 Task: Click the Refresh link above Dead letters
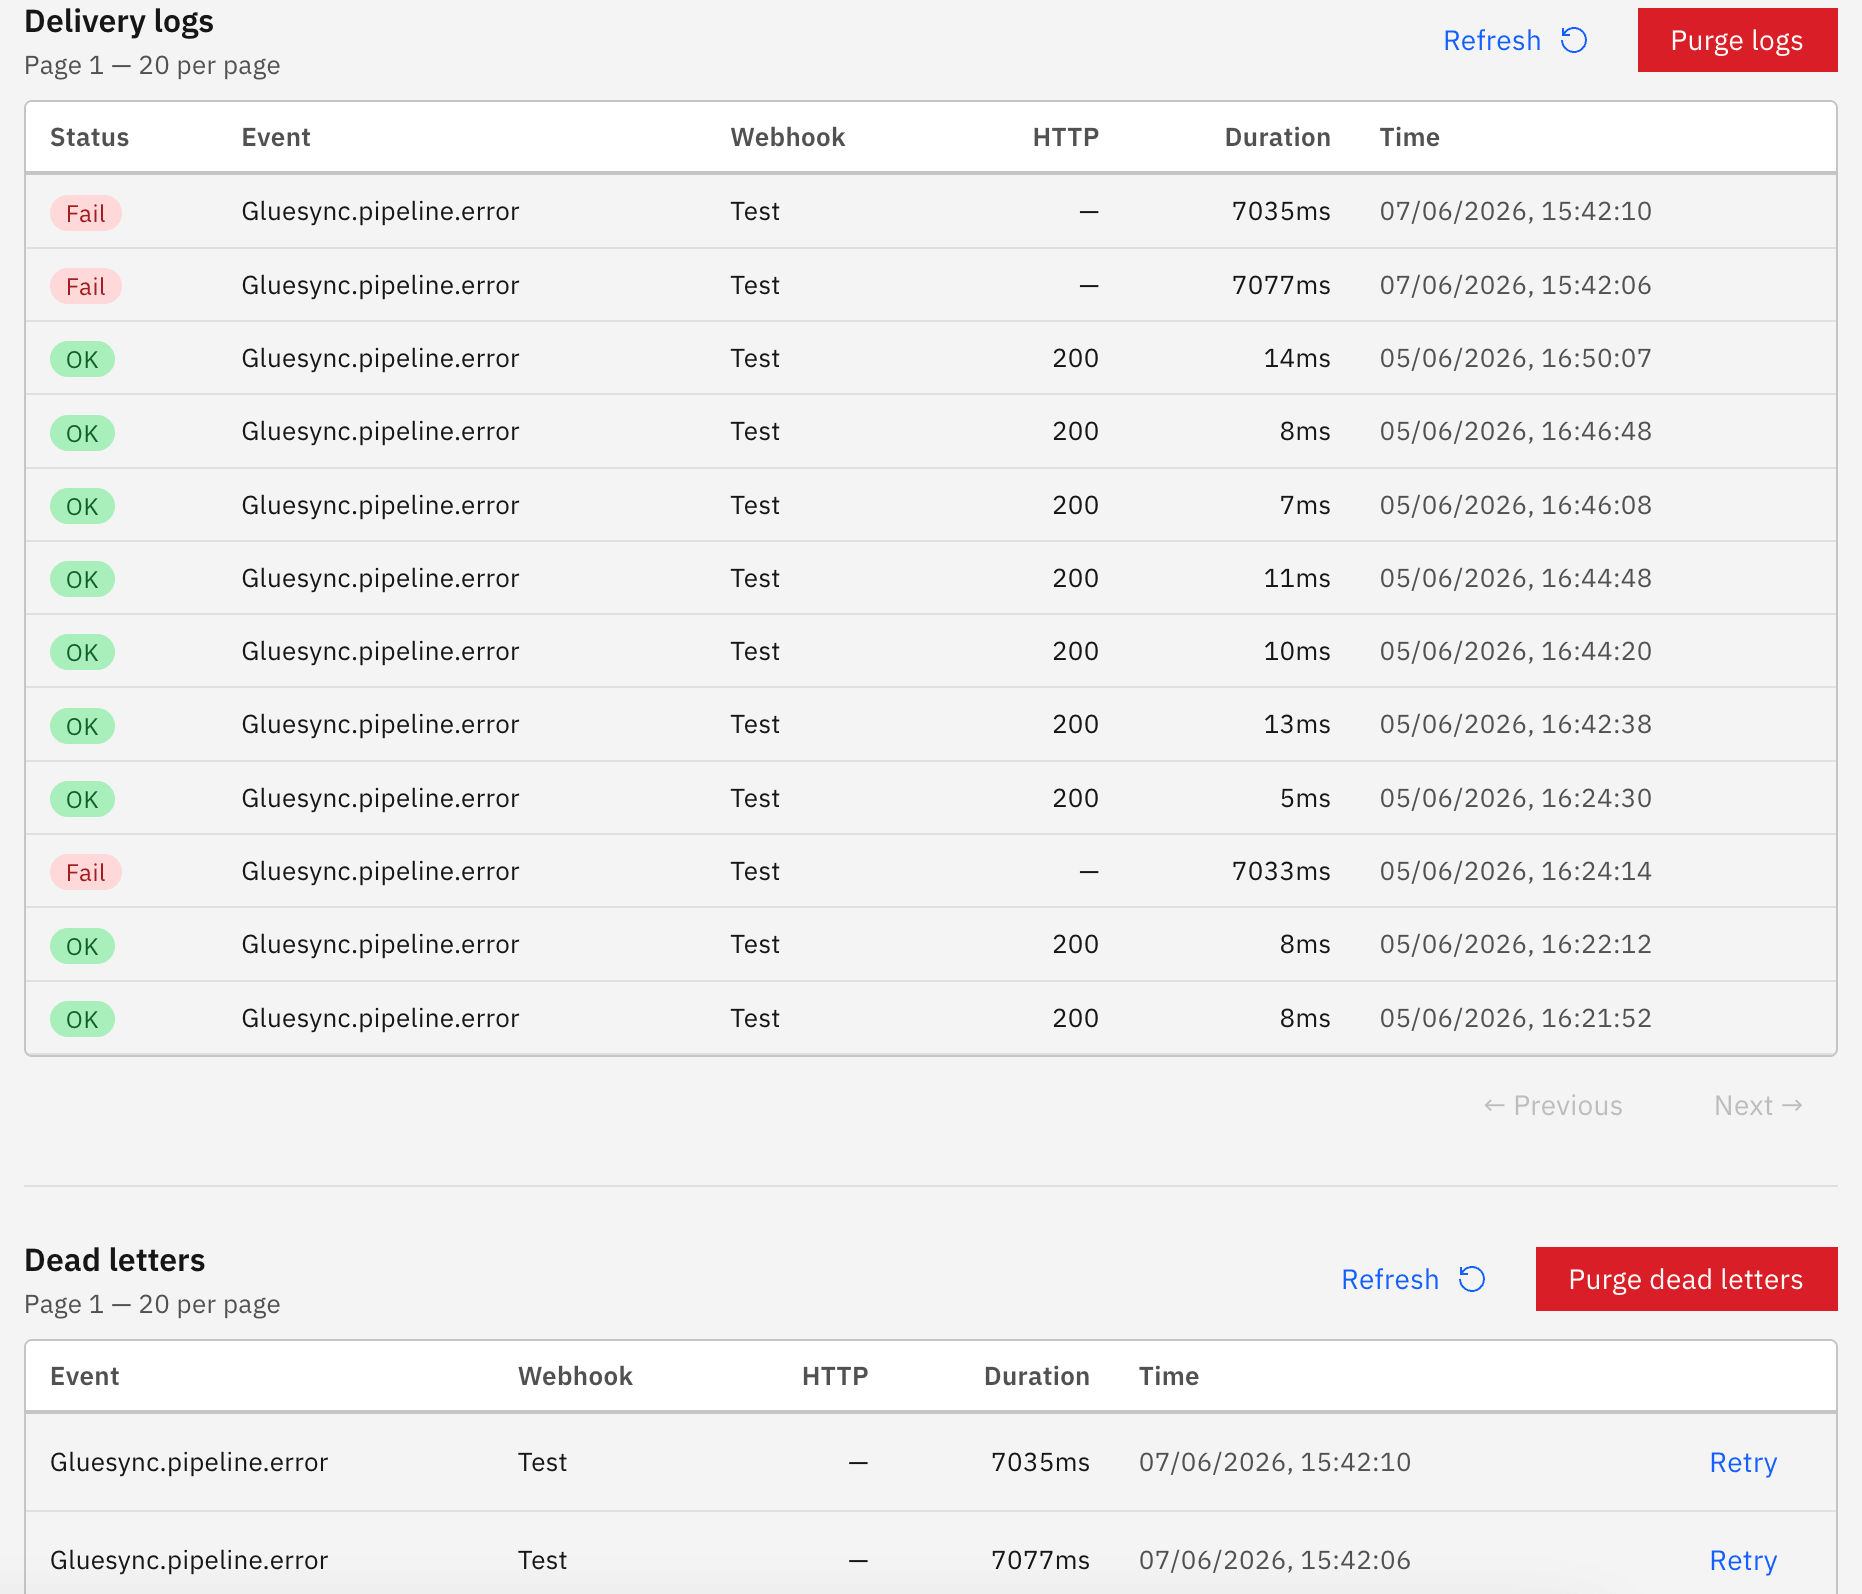click(x=1390, y=1279)
